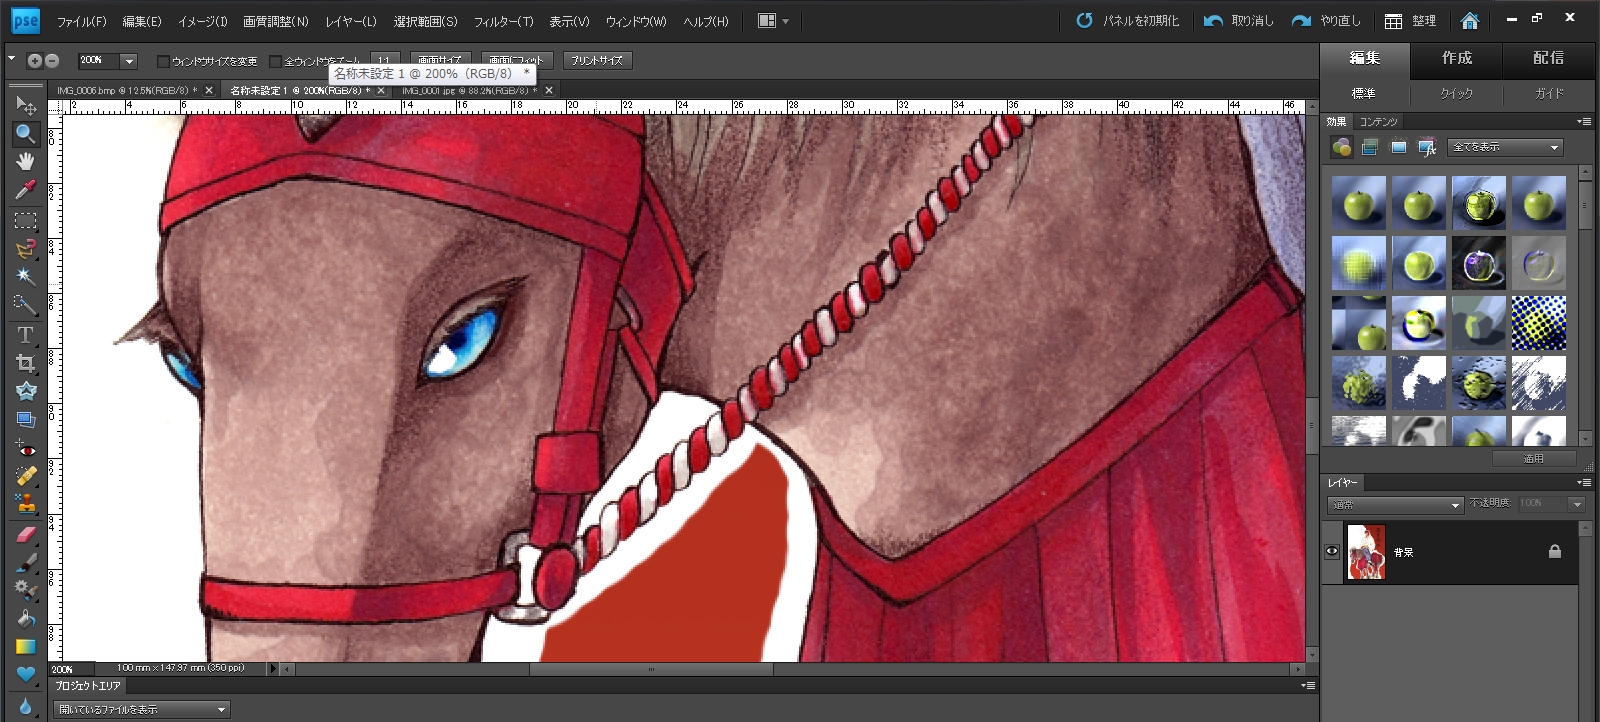Select the Eraser tool
1600x722 pixels.
point(26,534)
